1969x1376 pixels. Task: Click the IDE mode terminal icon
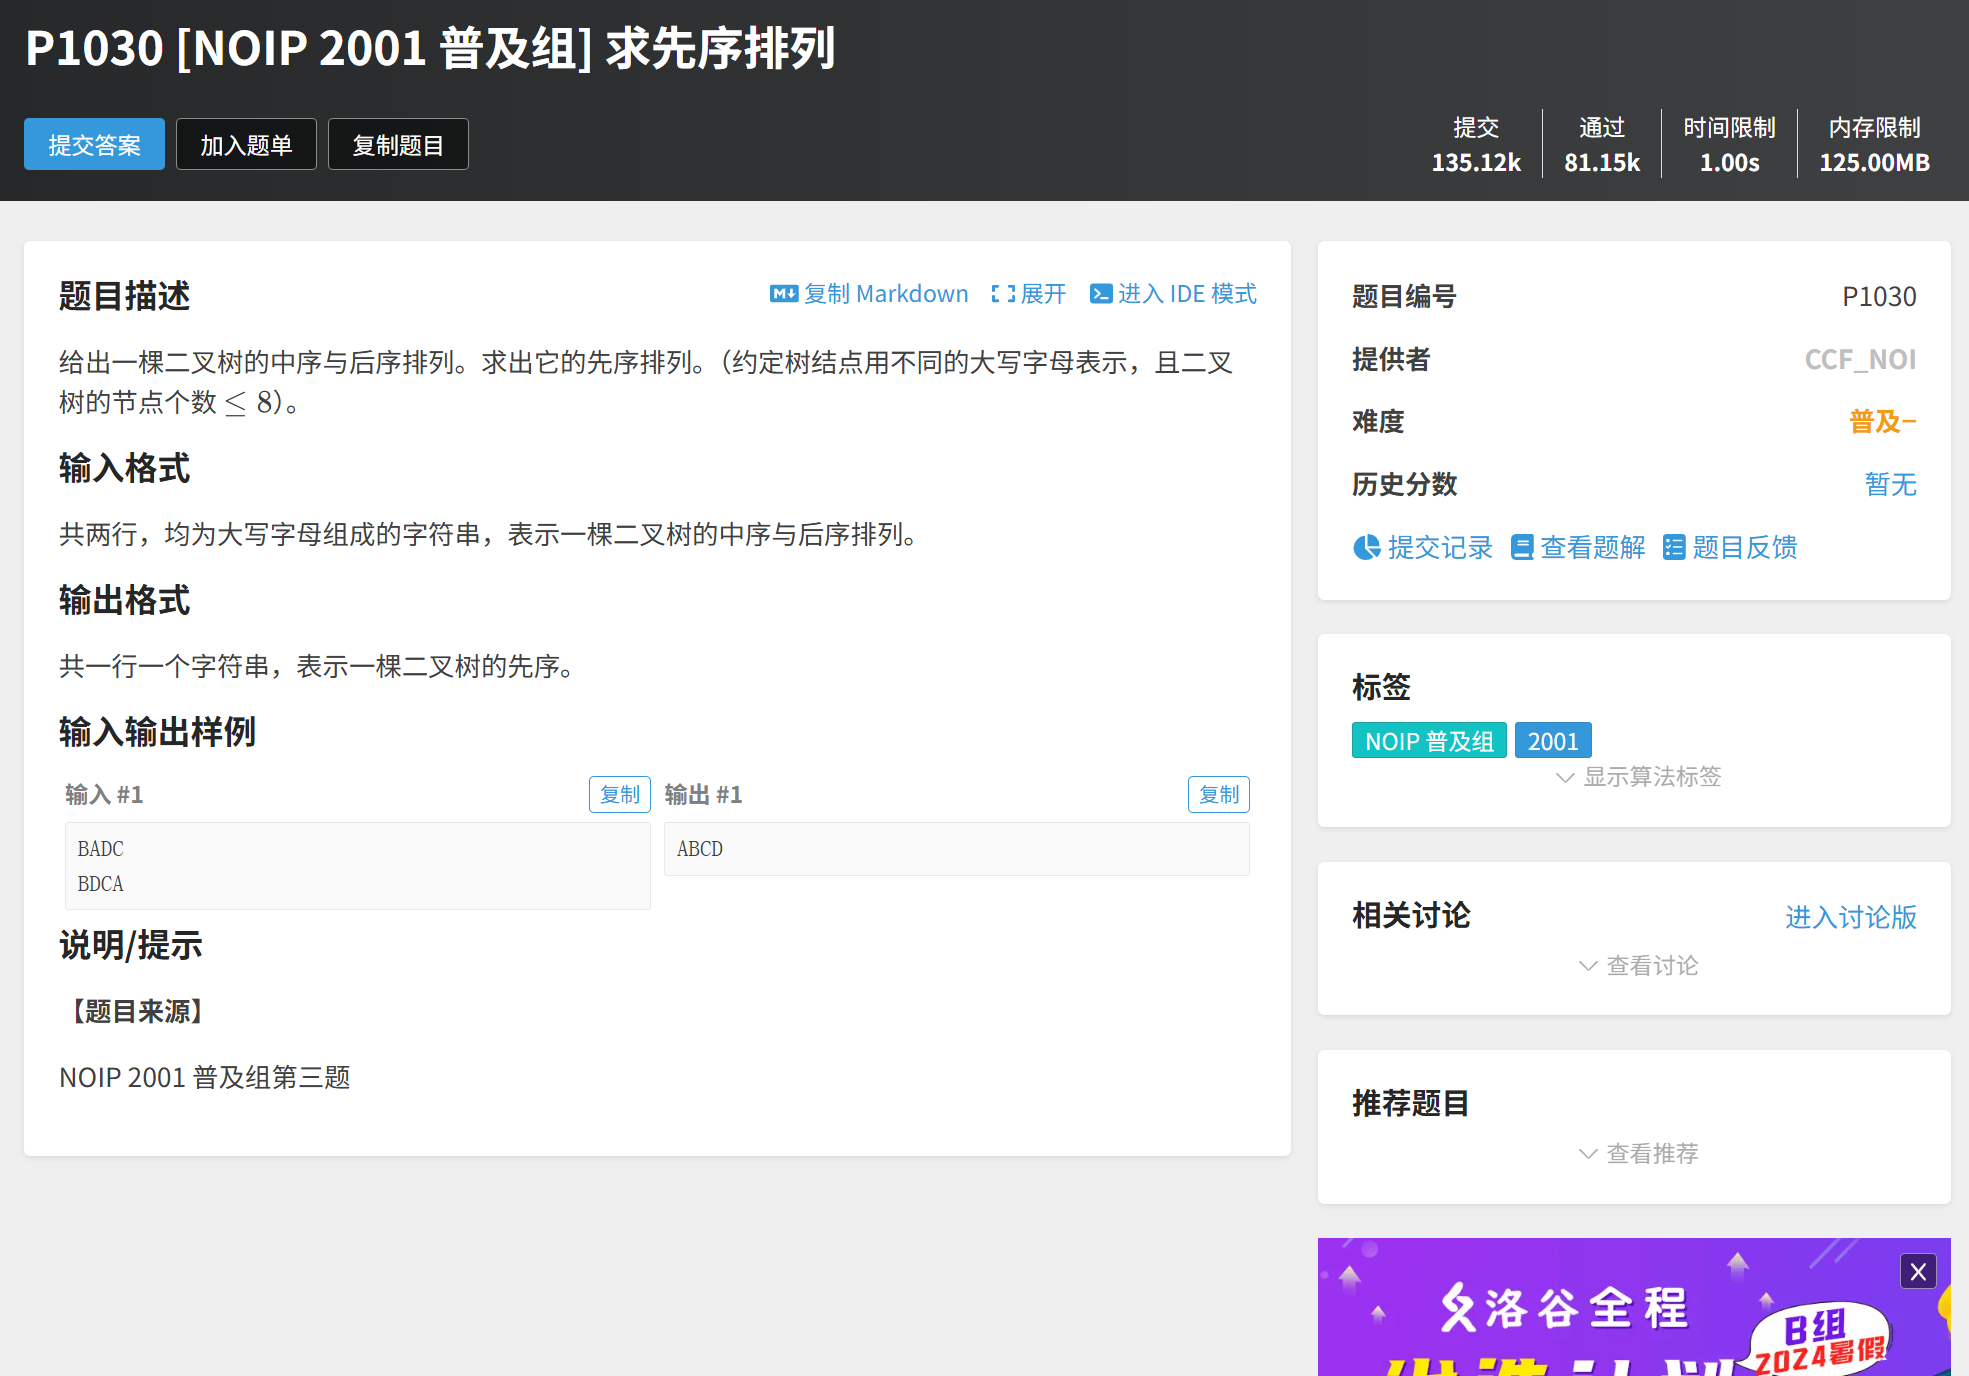pyautogui.click(x=1100, y=294)
